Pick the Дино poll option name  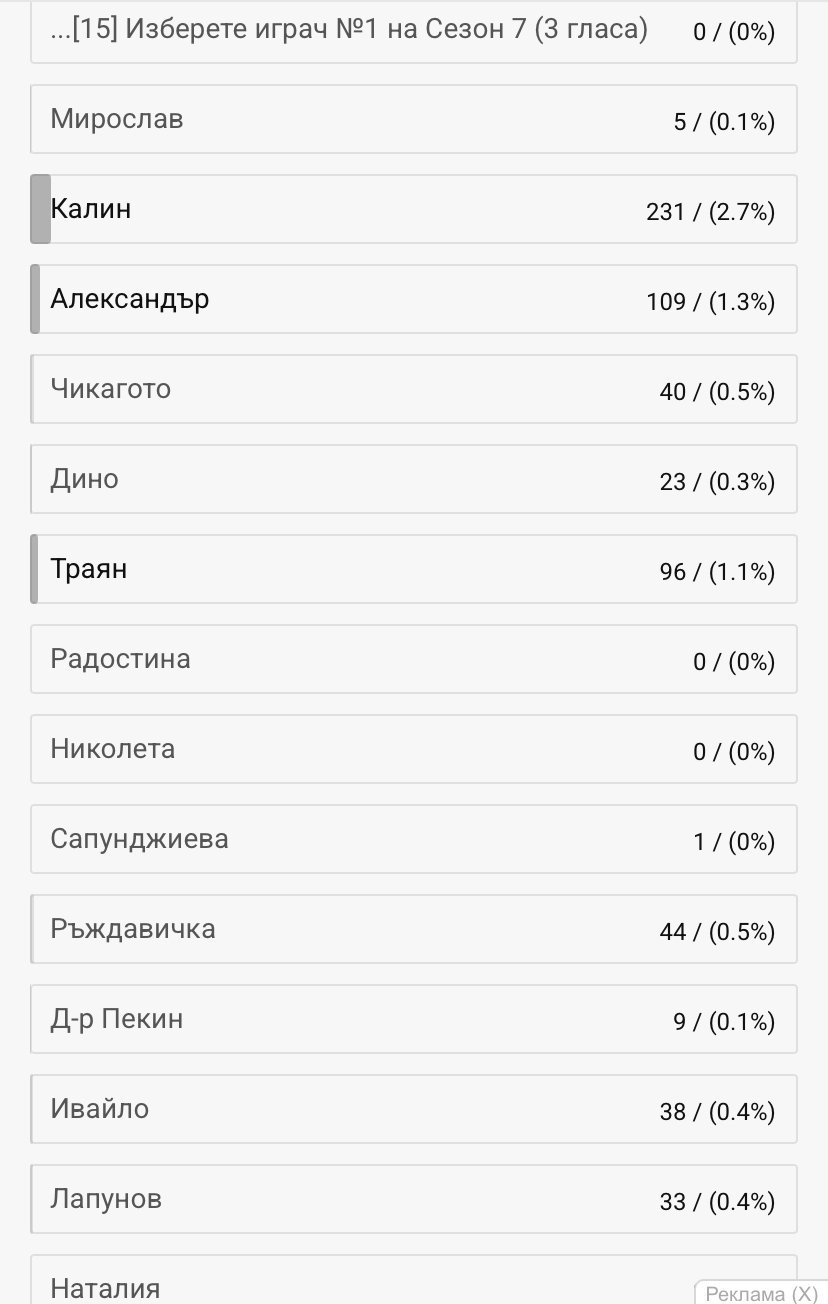coord(85,479)
